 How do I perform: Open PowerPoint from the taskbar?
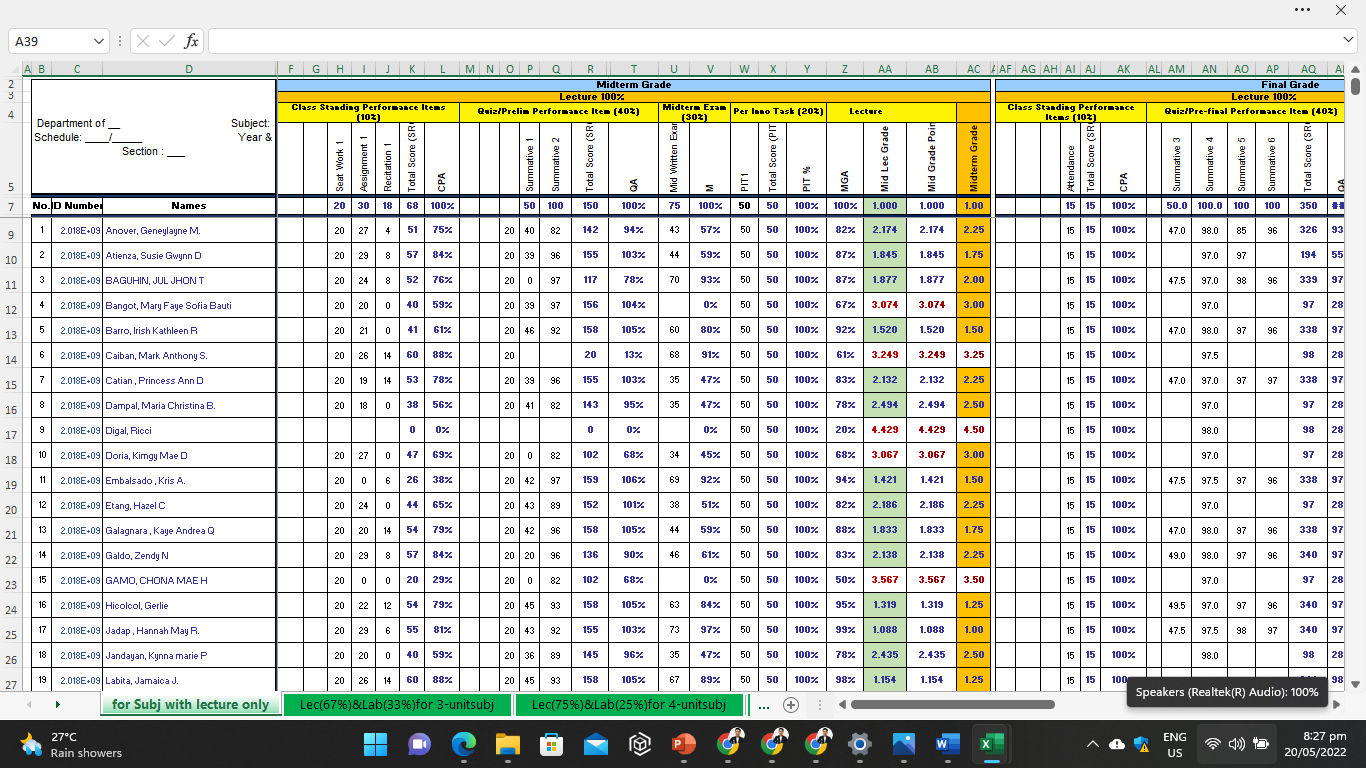point(684,744)
